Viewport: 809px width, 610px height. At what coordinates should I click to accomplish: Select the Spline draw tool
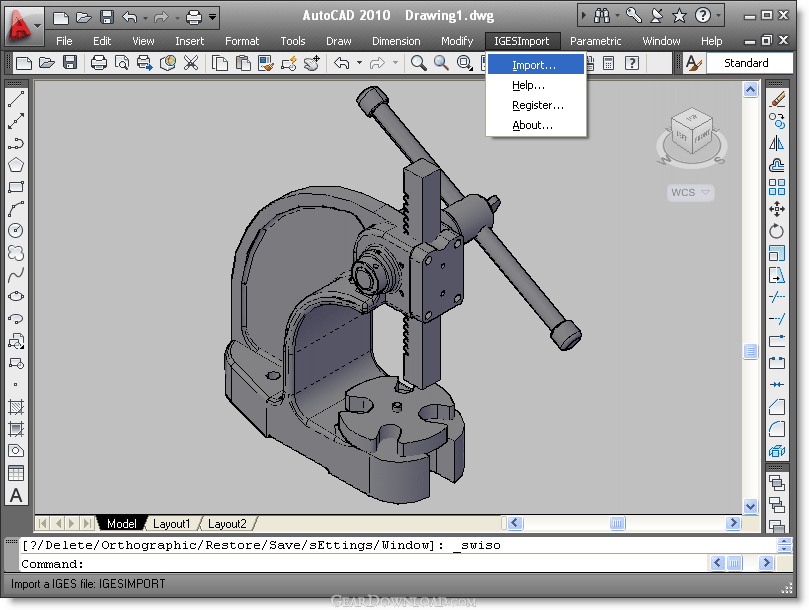[x=16, y=275]
